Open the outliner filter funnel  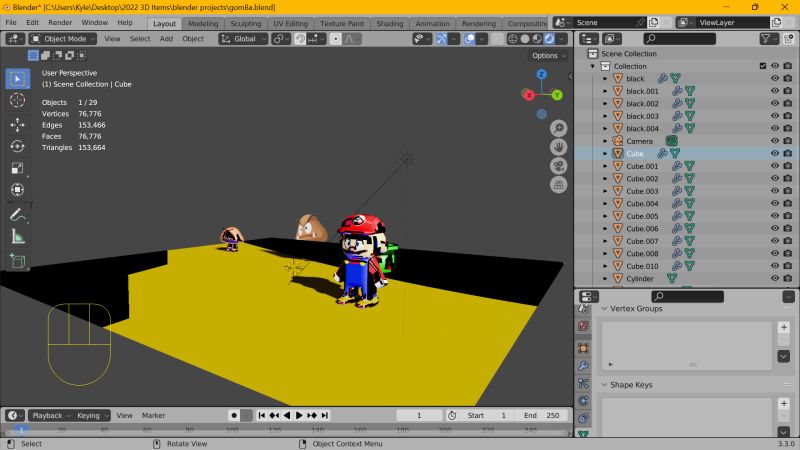(765, 39)
